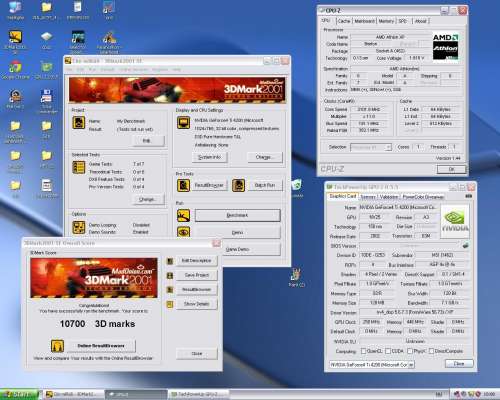The height and width of the screenshot is (400, 500).
Task: Click Change under Display and CPU Settings
Action: 265,157
